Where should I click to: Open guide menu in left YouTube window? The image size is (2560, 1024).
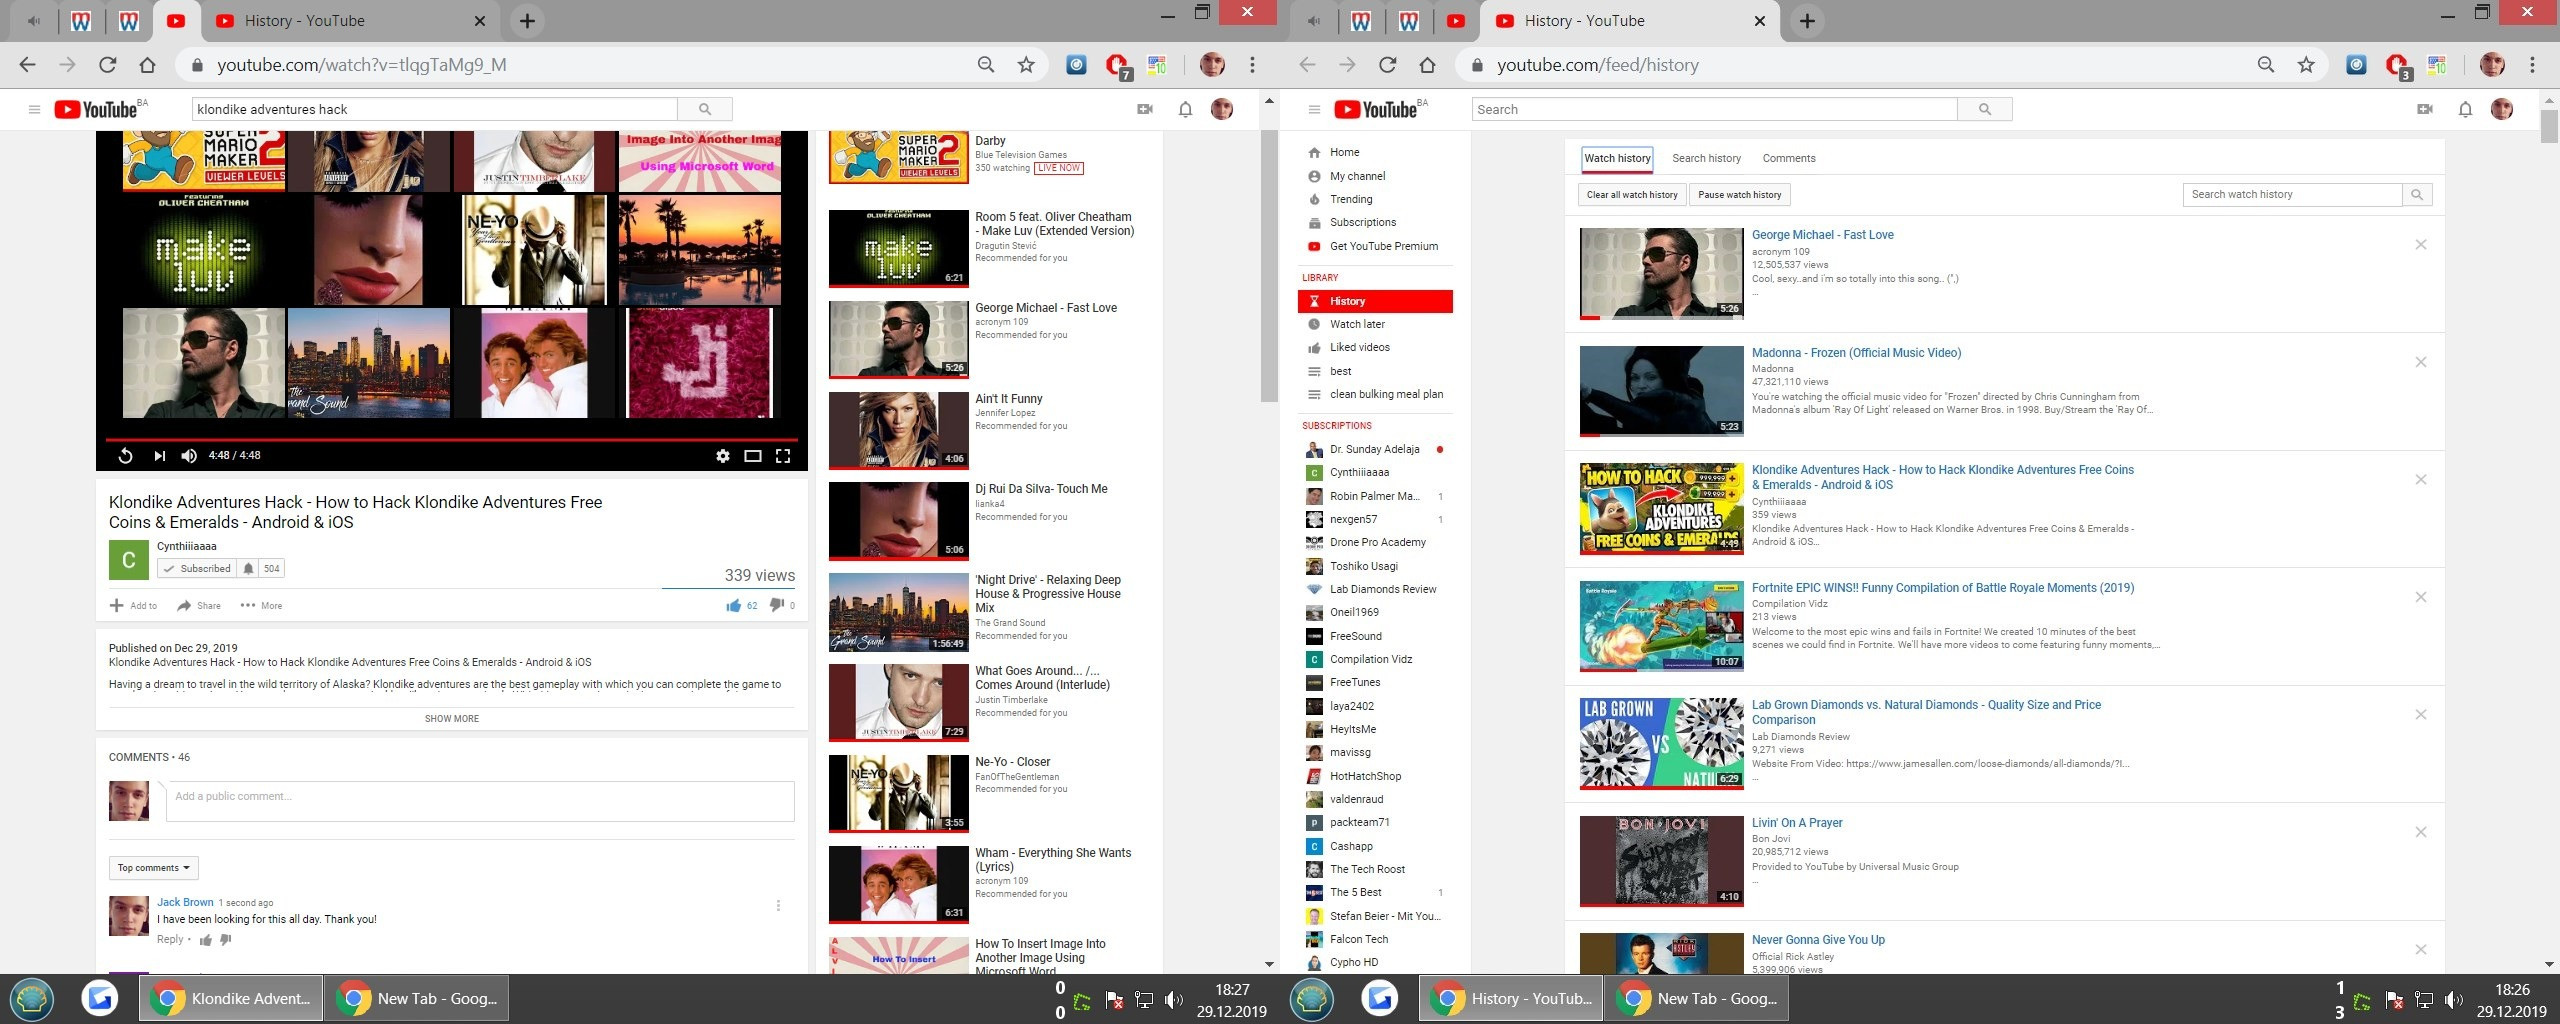34,109
